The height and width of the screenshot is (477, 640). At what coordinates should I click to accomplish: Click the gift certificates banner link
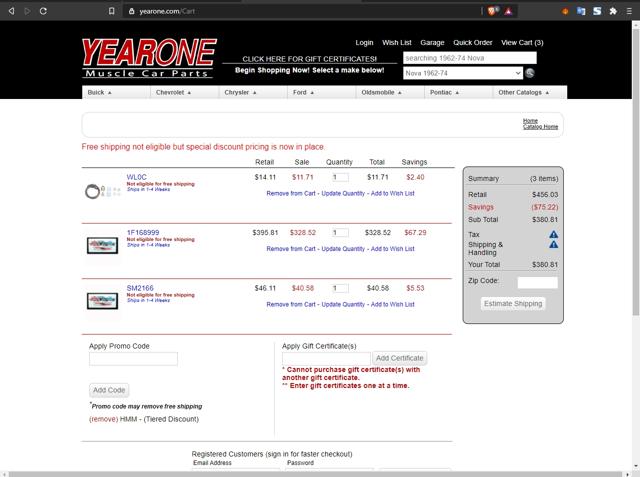(x=309, y=59)
